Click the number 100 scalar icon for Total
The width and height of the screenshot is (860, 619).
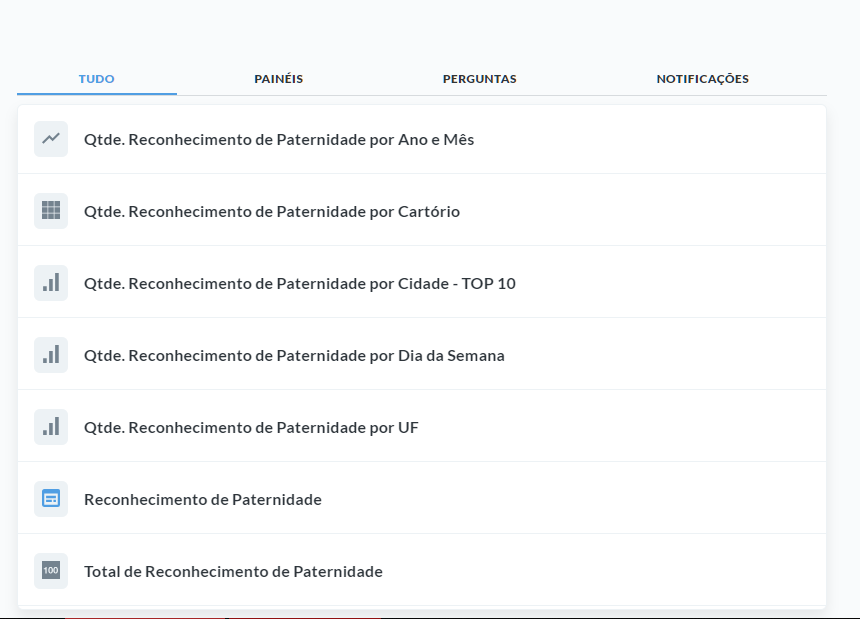(x=51, y=571)
